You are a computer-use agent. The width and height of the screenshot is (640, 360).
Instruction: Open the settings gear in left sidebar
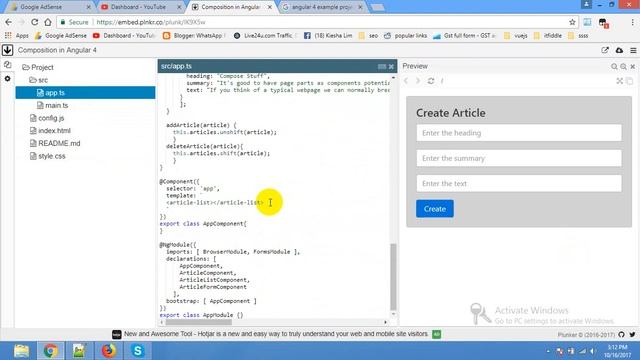(7, 78)
